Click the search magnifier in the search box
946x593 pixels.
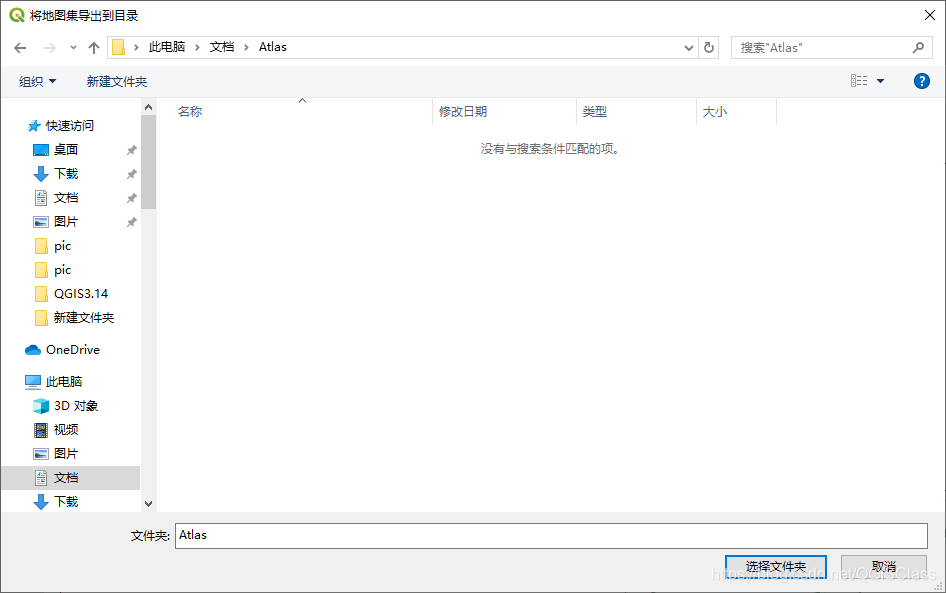click(917, 47)
